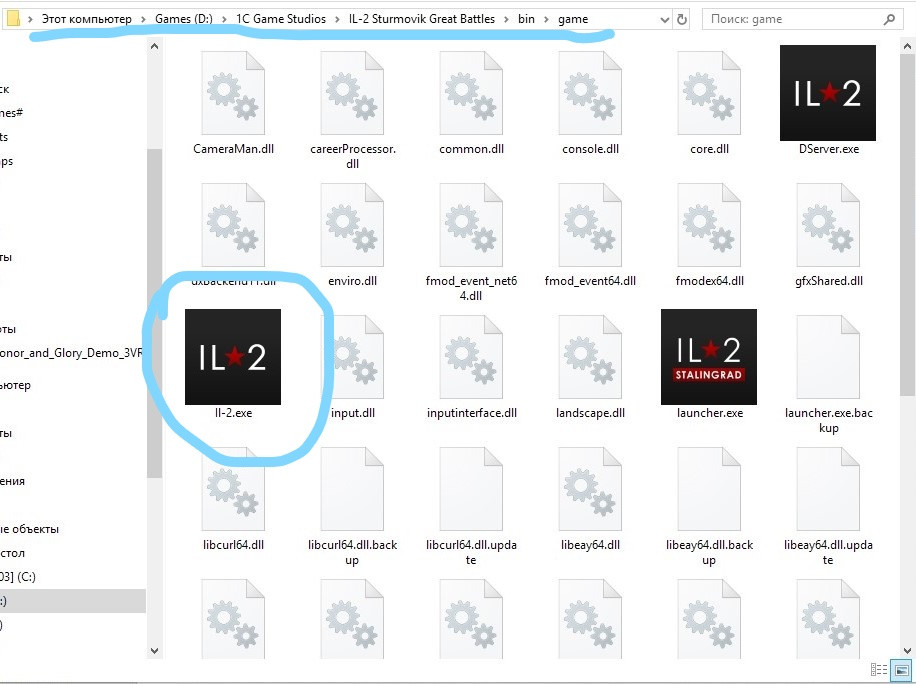
Task: Select the fmodex64.dll file icon
Action: tap(709, 225)
